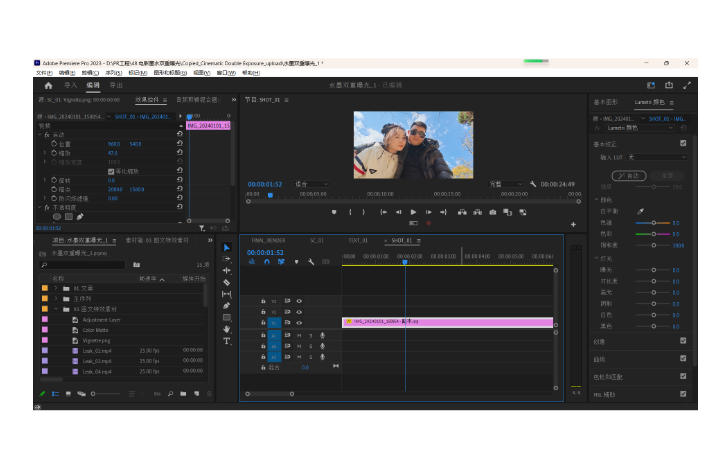Image resolution: width=720 pixels, height=450 pixels.
Task: Click Add Marker in program monitor
Action: click(334, 212)
